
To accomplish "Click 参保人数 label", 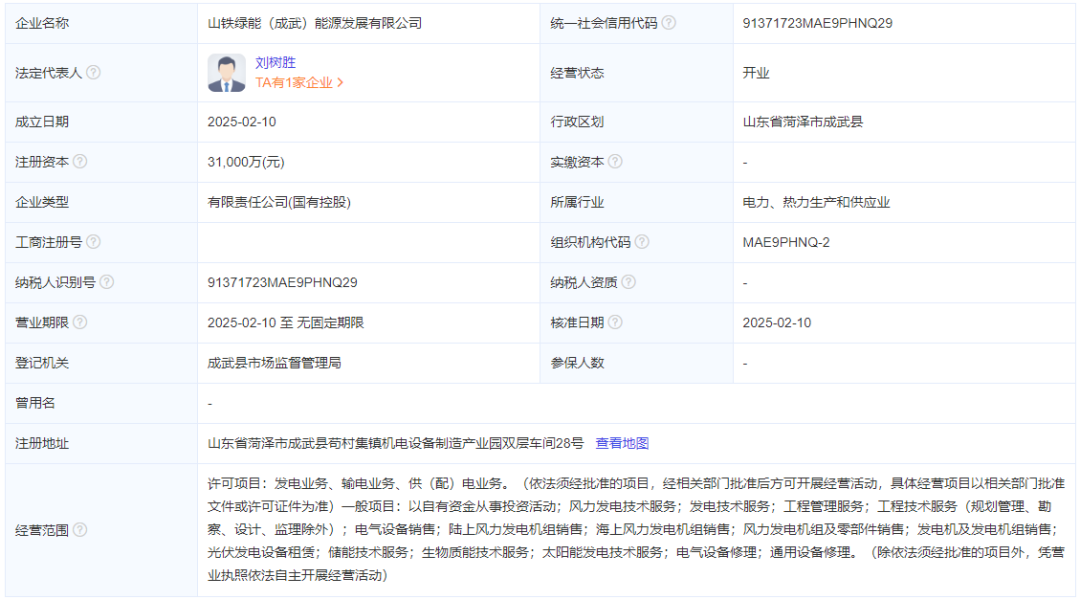I will 577,362.
